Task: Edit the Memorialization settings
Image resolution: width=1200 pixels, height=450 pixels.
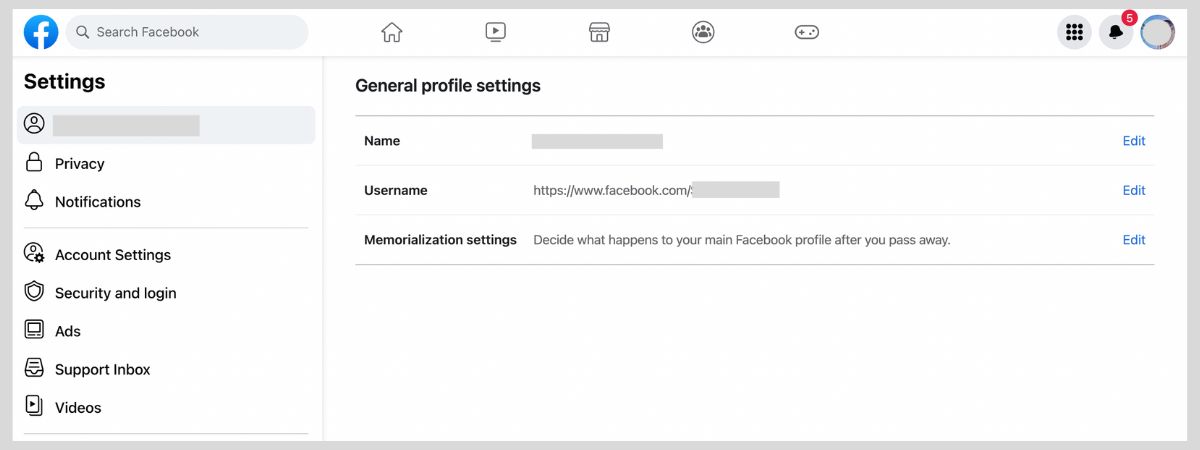Action: tap(1133, 240)
